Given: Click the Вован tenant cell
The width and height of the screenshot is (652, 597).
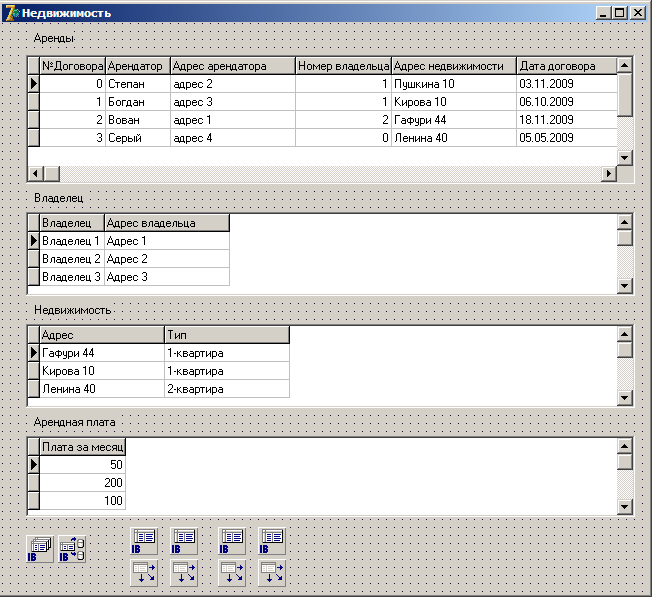Looking at the screenshot, I should coord(138,120).
